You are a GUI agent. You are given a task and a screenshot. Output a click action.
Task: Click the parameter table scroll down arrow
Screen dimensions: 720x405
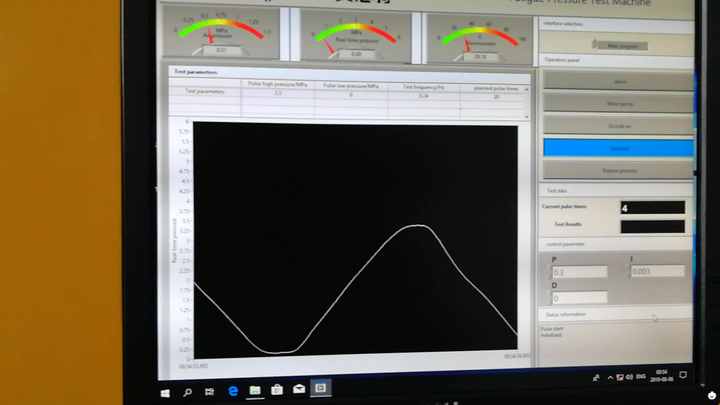pyautogui.click(x=526, y=118)
